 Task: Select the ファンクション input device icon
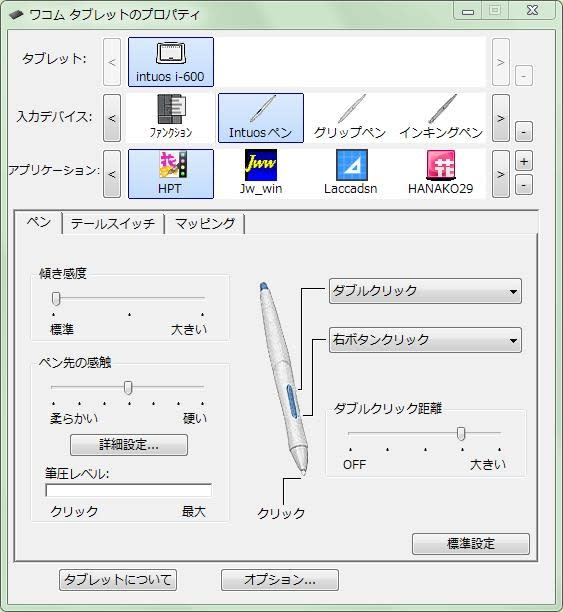click(x=171, y=117)
